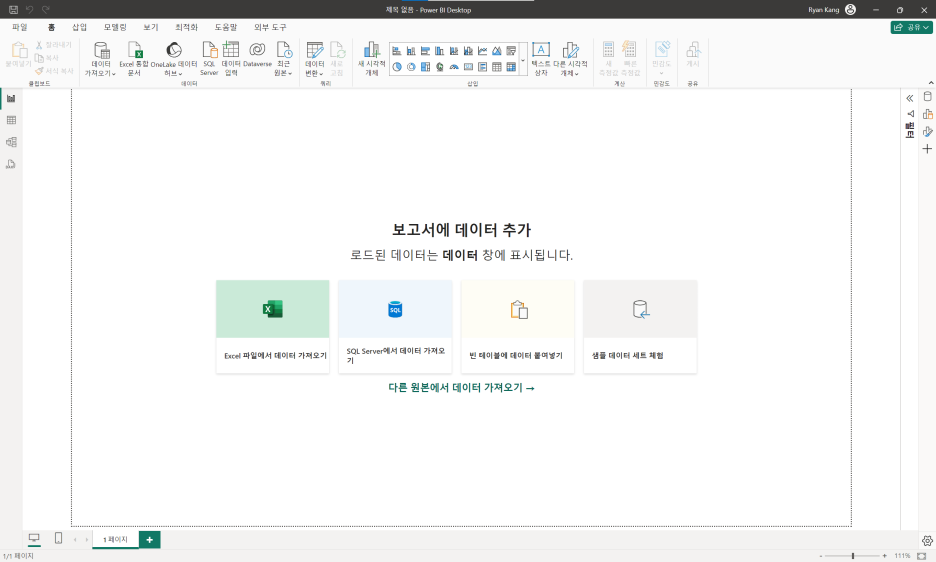Click SQL Server에서 데이터 가져오기 card
This screenshot has height=562, width=936.
coord(395,327)
